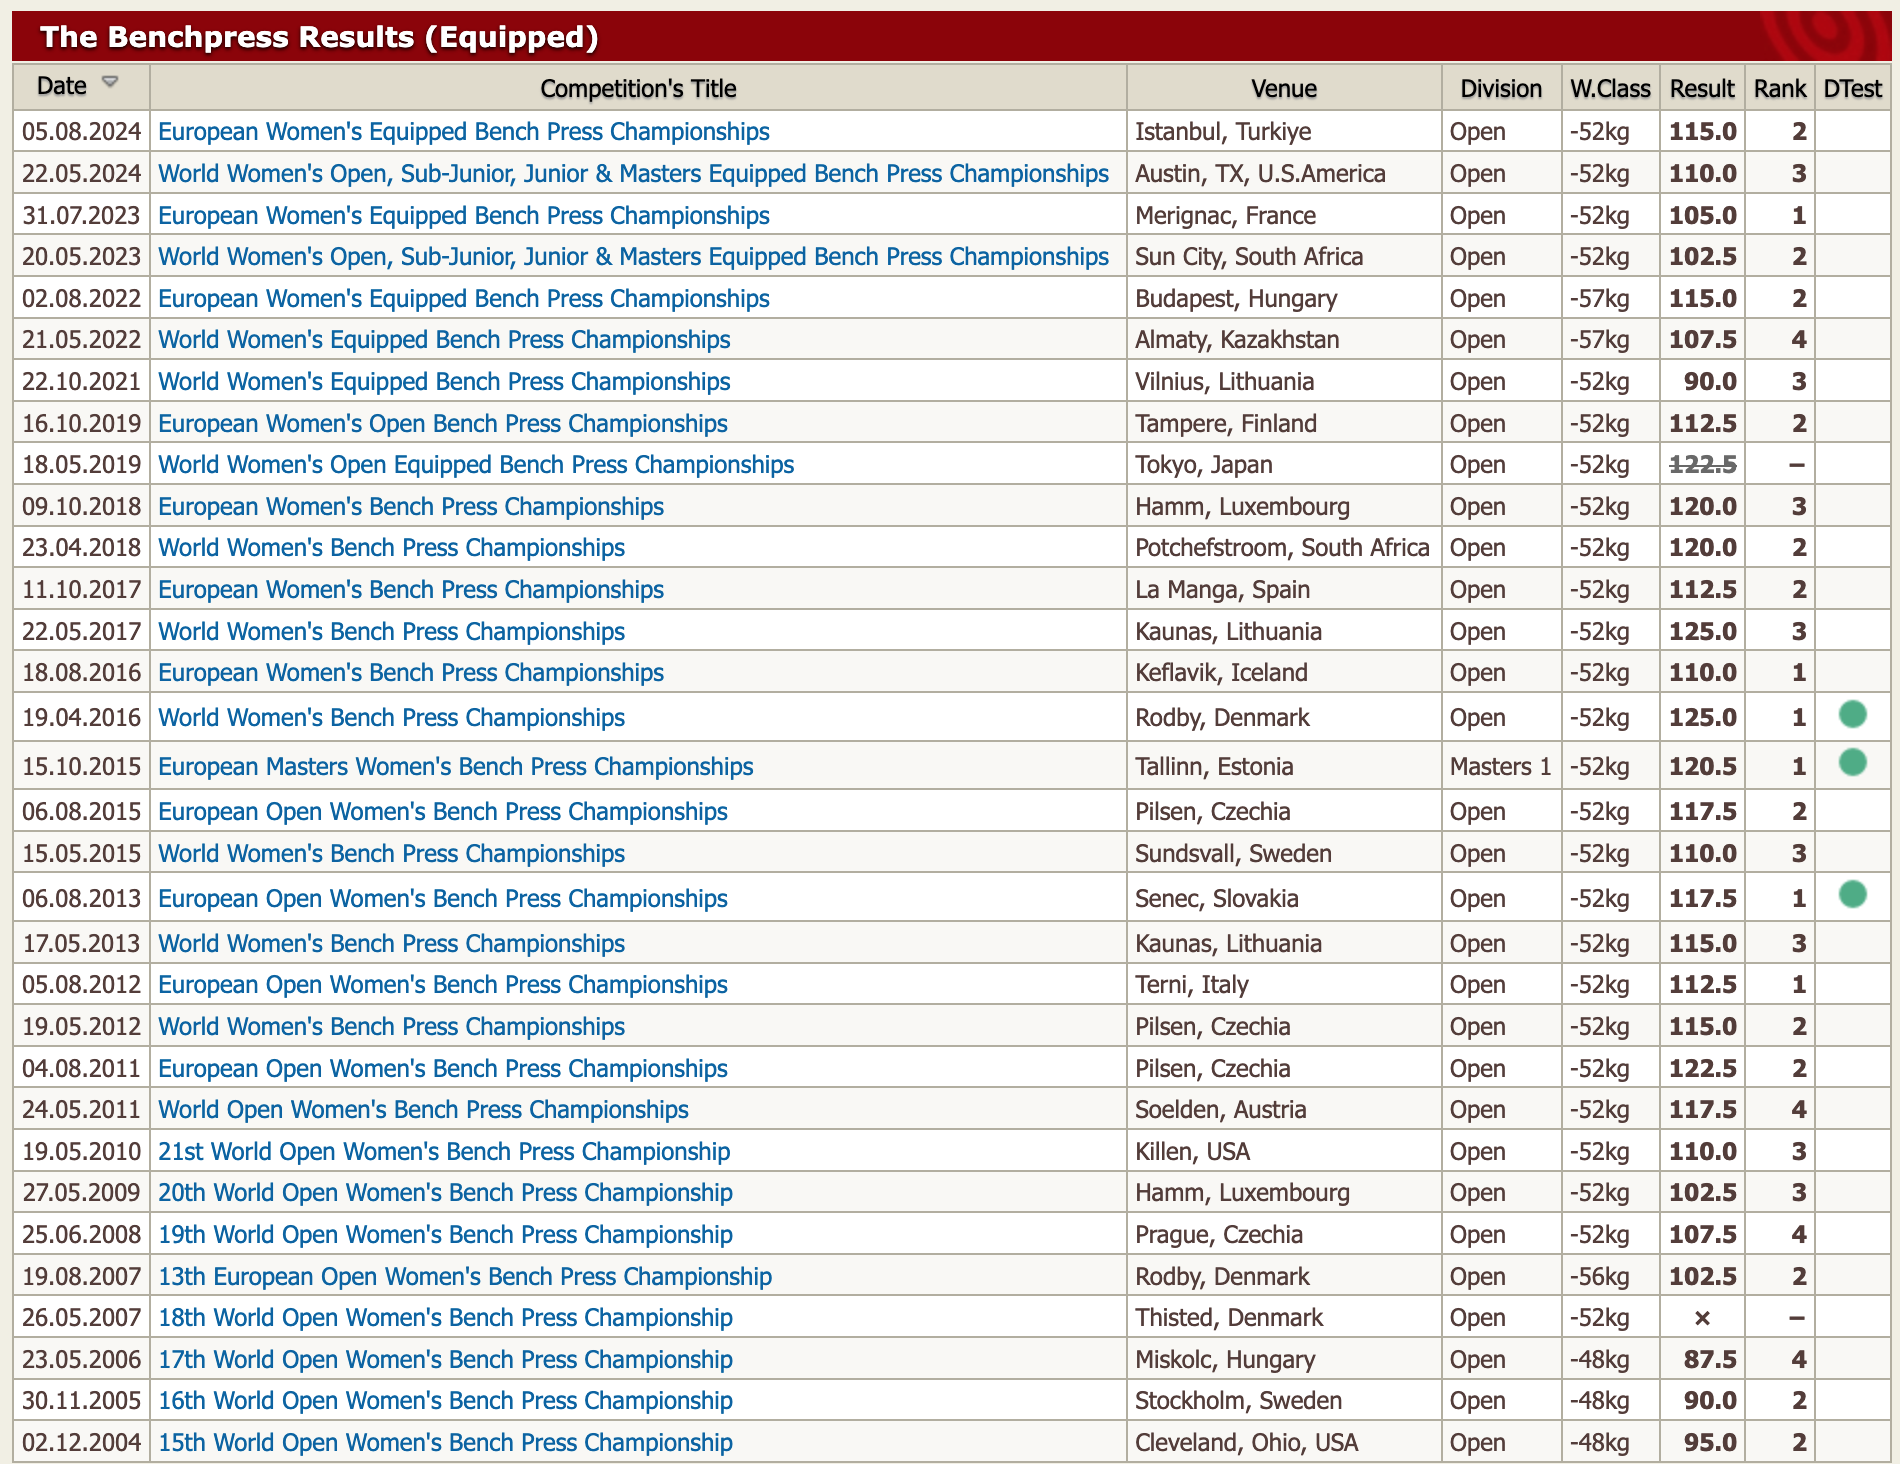This screenshot has height=1464, width=1900.
Task: Open 05.08.2024 European Women's Equipped Bench Press Championships
Action: pos(464,132)
